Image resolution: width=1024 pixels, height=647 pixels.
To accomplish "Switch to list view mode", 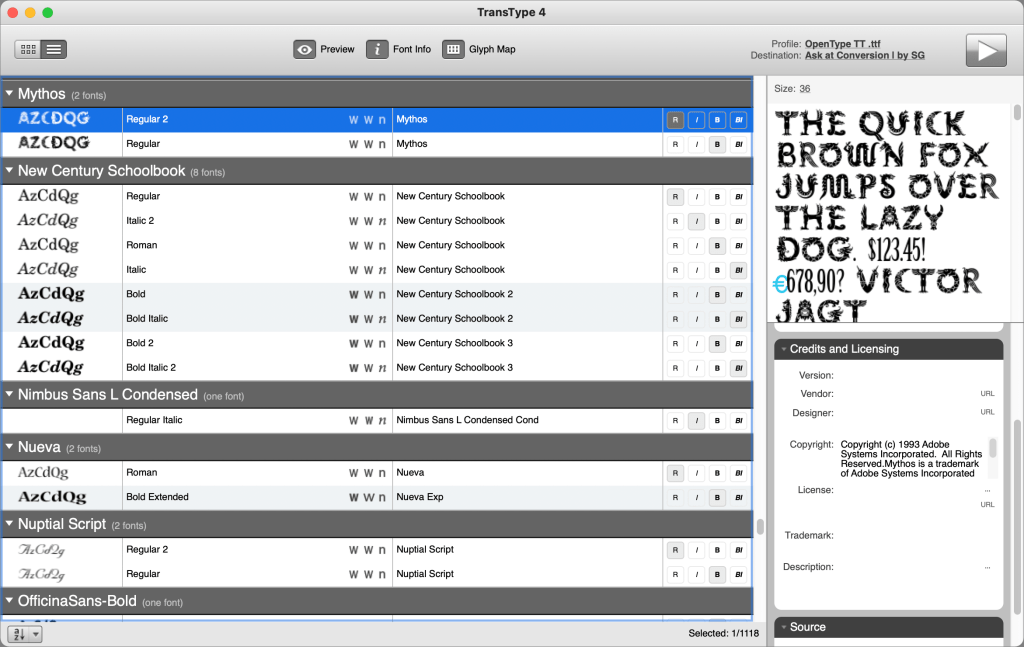I will [54, 49].
